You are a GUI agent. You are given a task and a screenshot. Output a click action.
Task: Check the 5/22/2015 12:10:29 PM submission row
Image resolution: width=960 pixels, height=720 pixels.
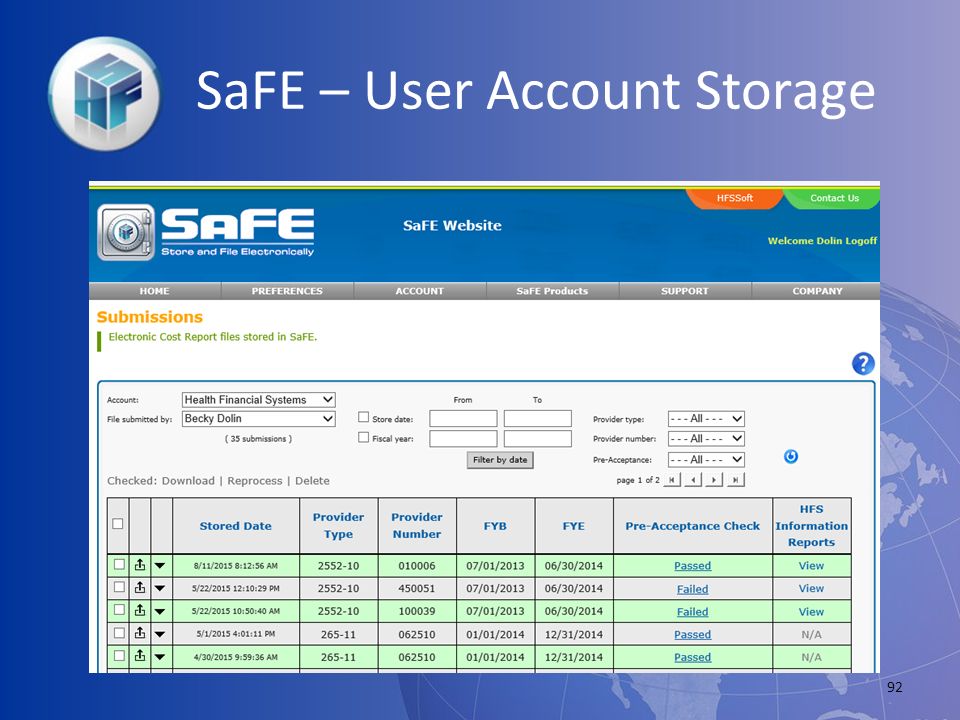[119, 587]
